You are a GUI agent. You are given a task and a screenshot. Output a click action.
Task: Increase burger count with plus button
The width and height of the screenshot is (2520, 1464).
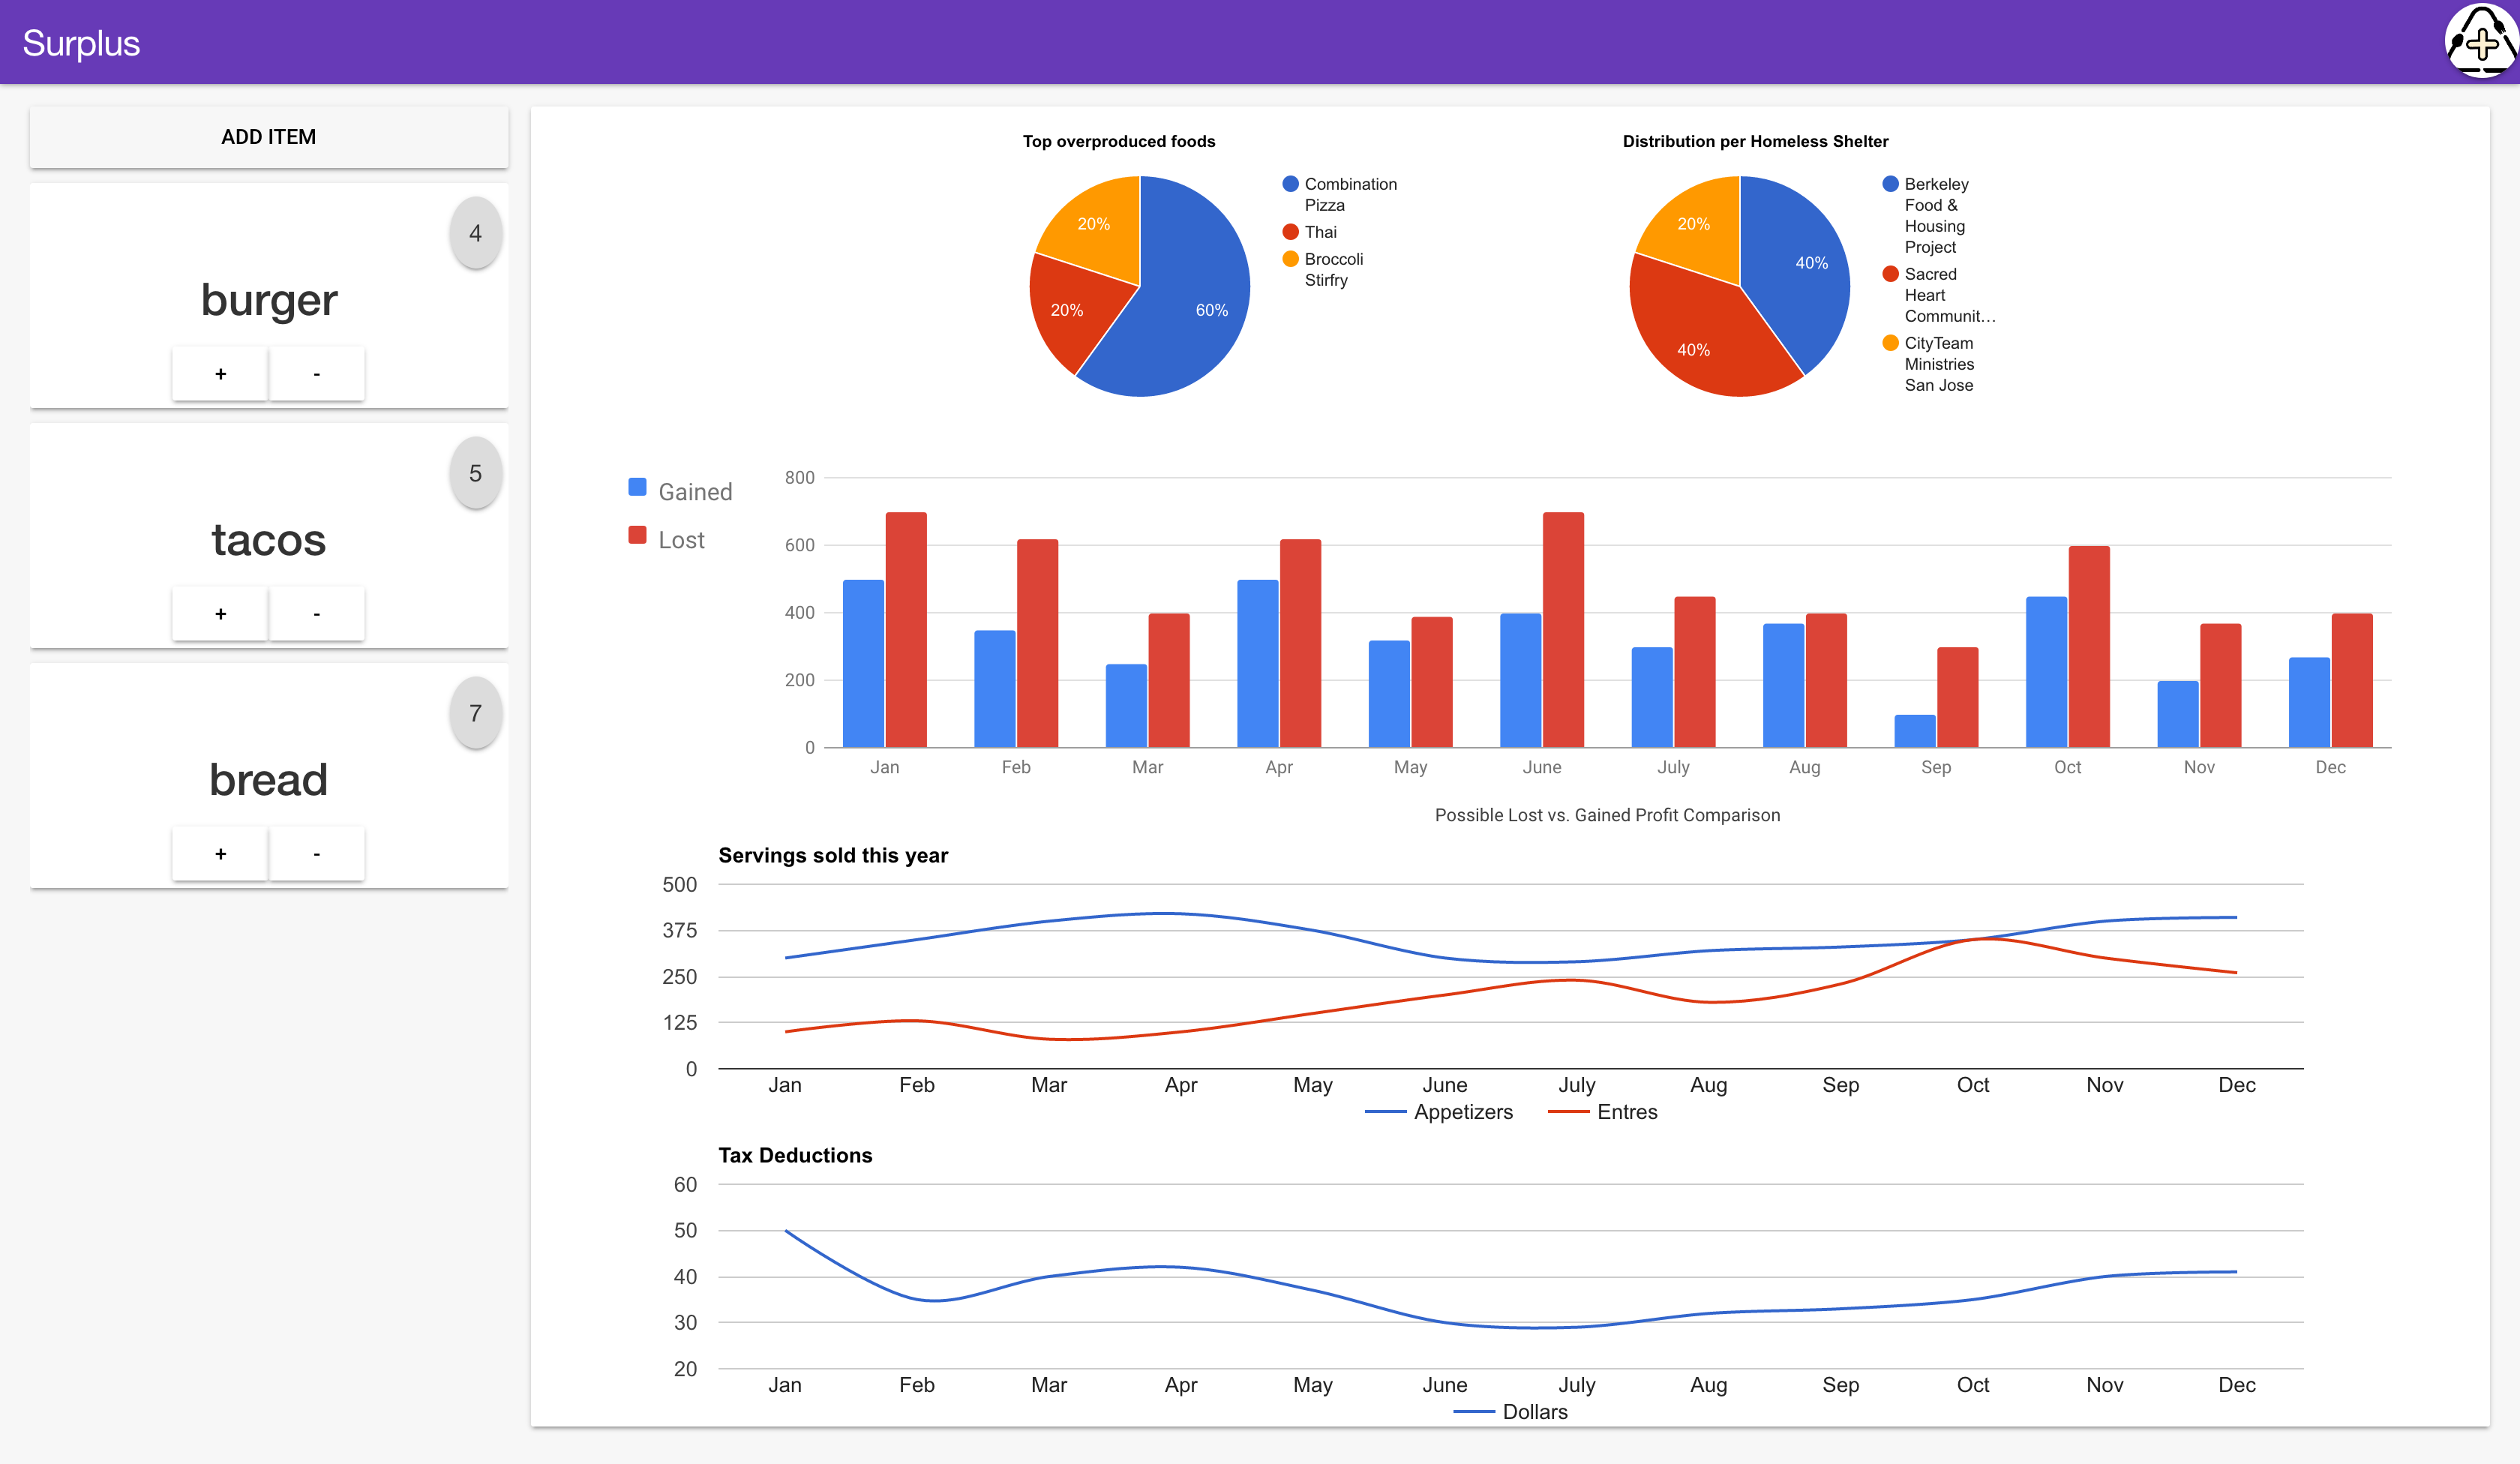(220, 374)
